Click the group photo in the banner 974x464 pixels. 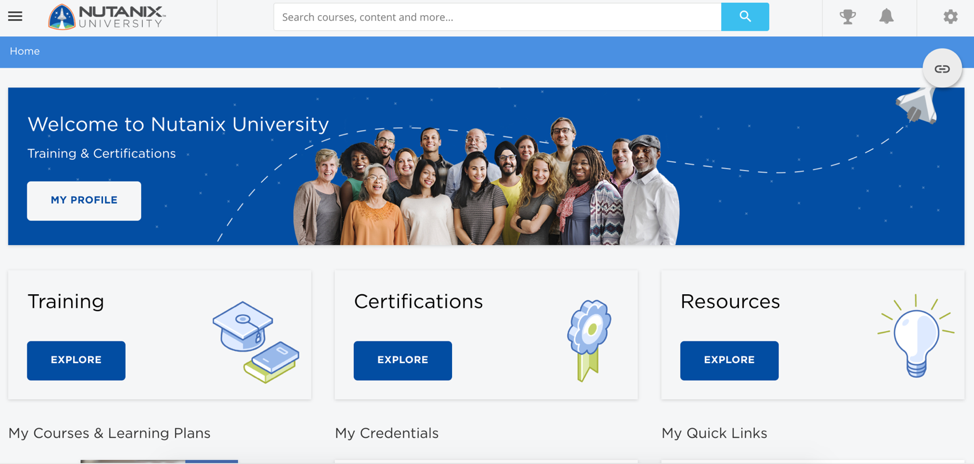pyautogui.click(x=486, y=181)
